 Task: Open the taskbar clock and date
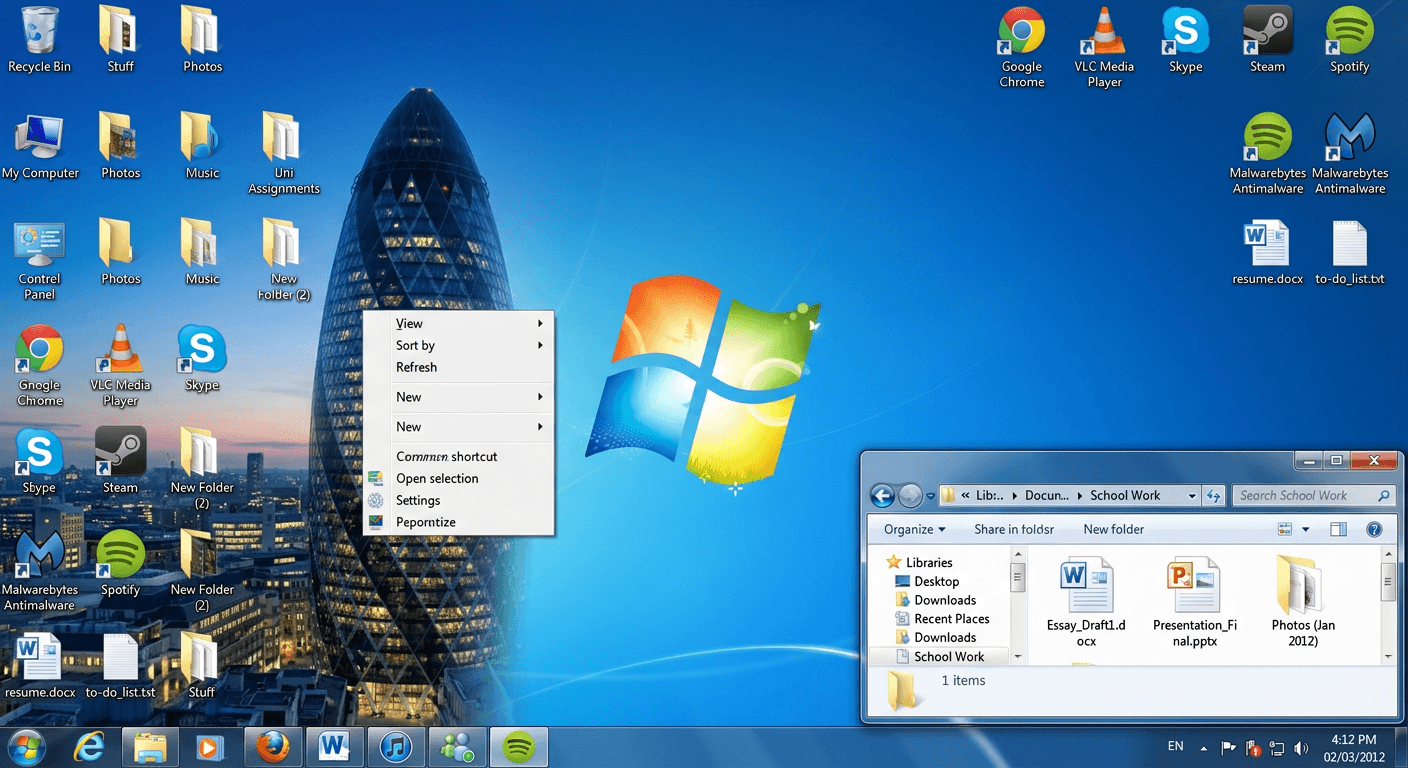(1354, 747)
